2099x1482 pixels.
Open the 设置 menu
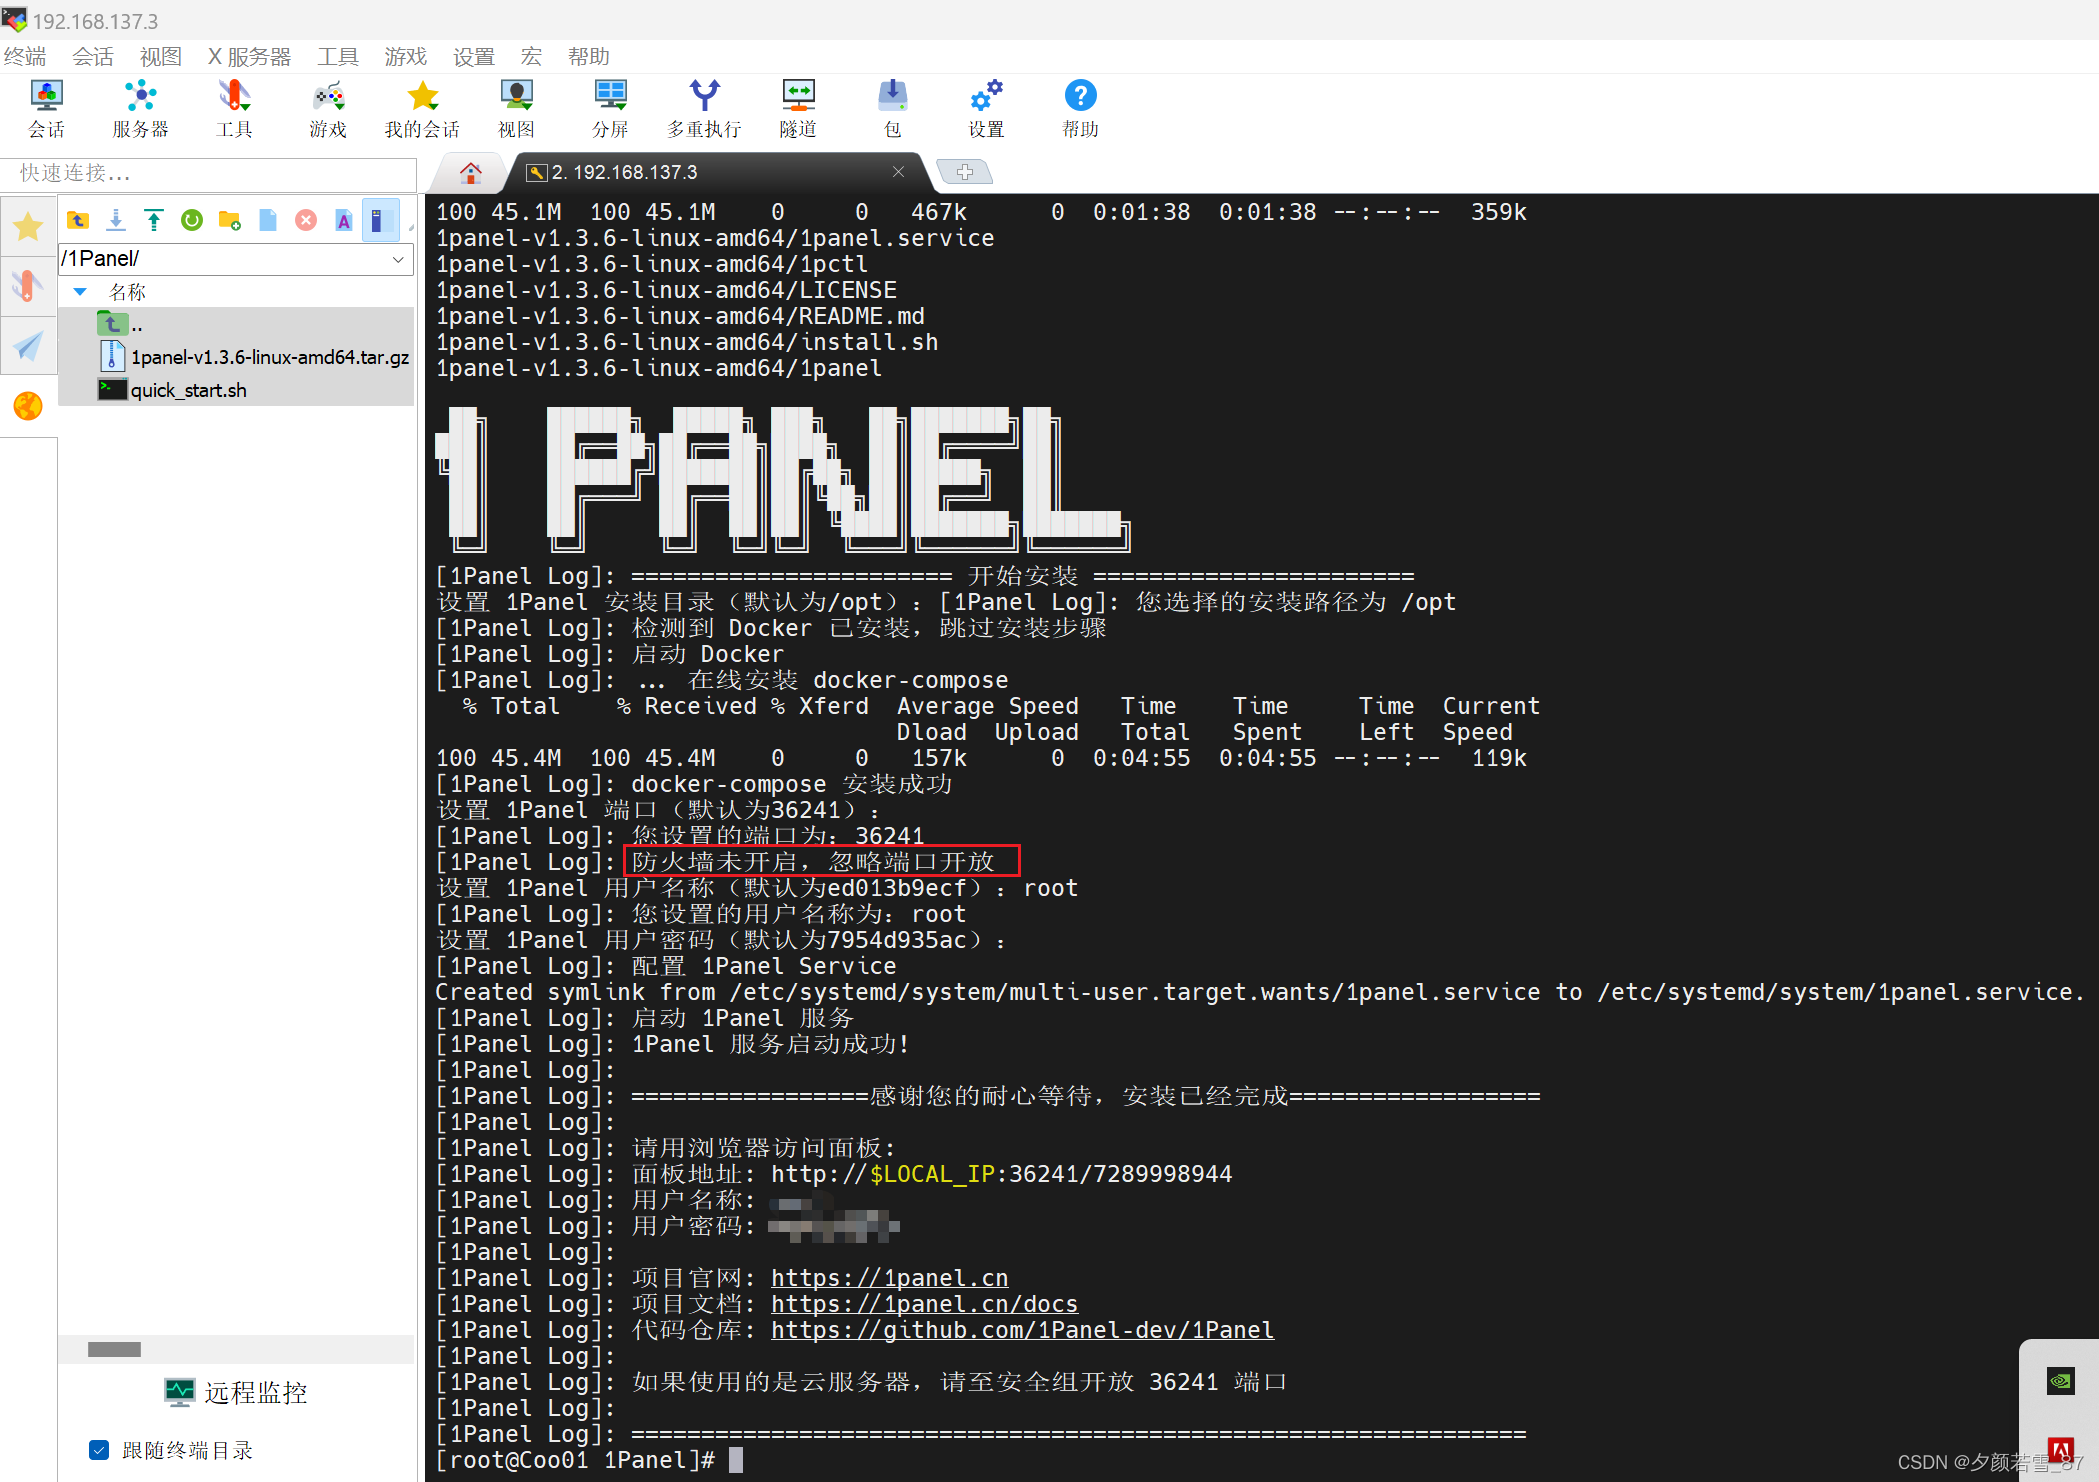pyautogui.click(x=474, y=56)
